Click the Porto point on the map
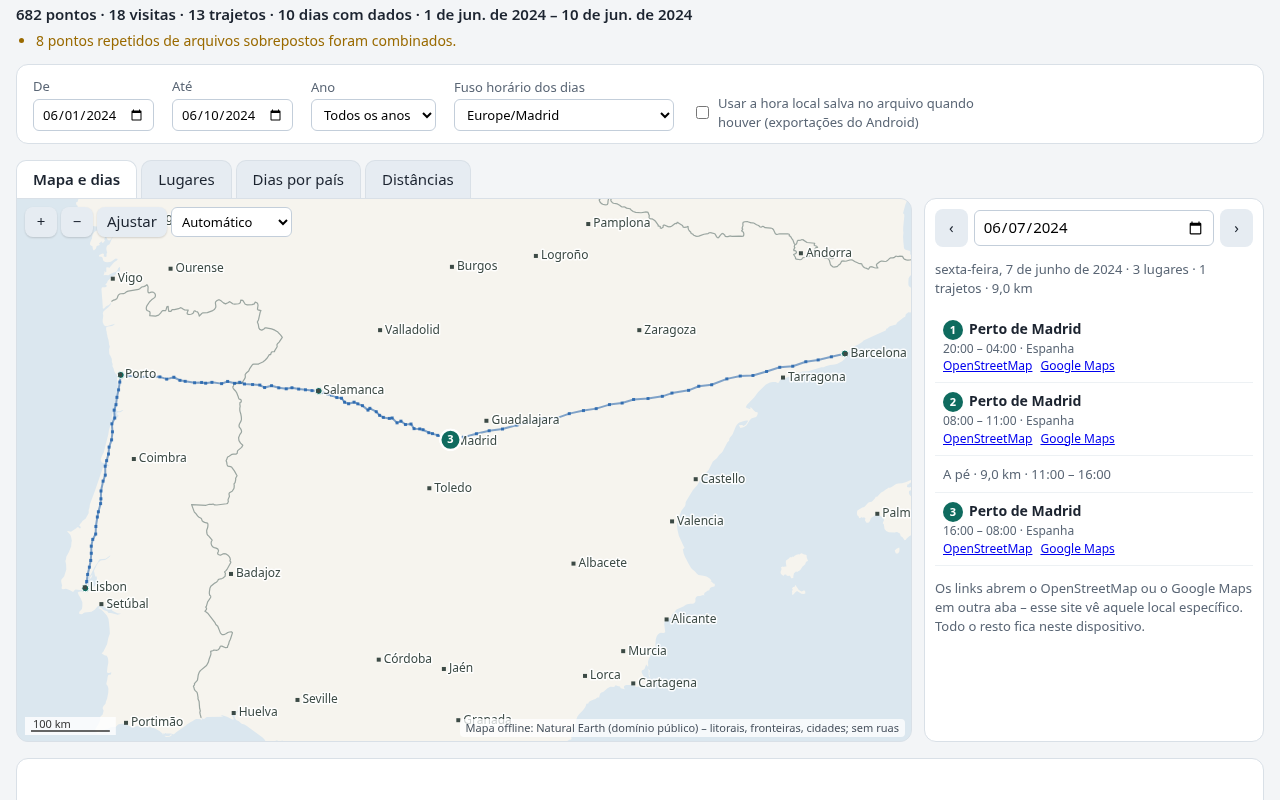The width and height of the screenshot is (1280, 800). (120, 375)
